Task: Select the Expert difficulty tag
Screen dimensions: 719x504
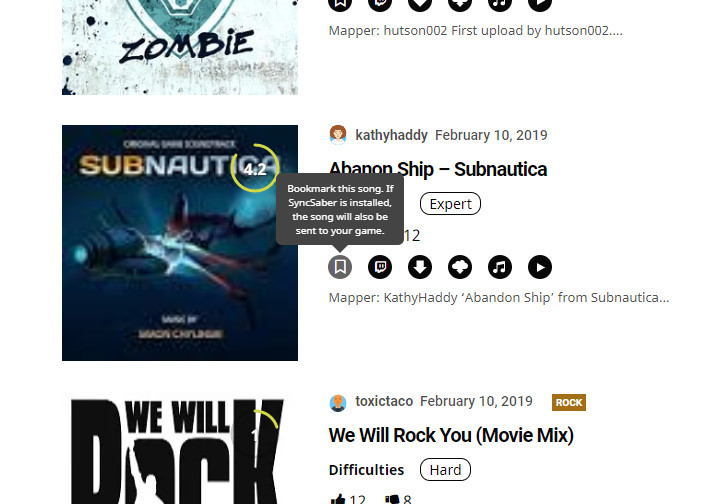Action: [x=450, y=204]
